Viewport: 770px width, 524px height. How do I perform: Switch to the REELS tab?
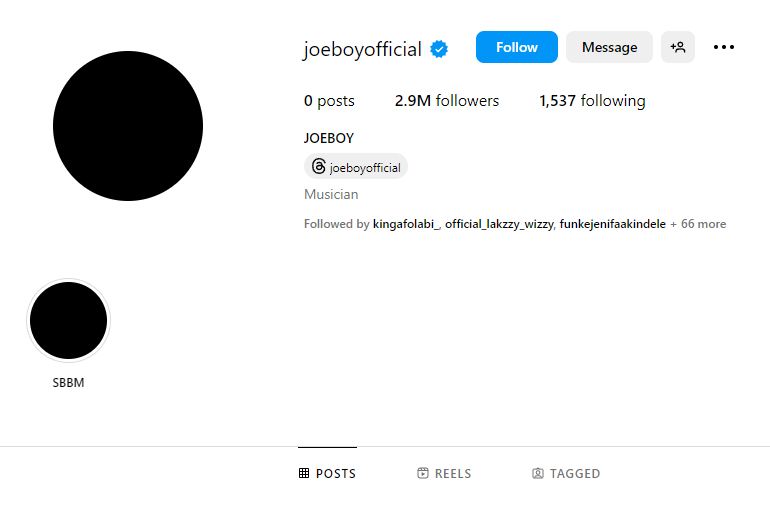[x=444, y=474]
